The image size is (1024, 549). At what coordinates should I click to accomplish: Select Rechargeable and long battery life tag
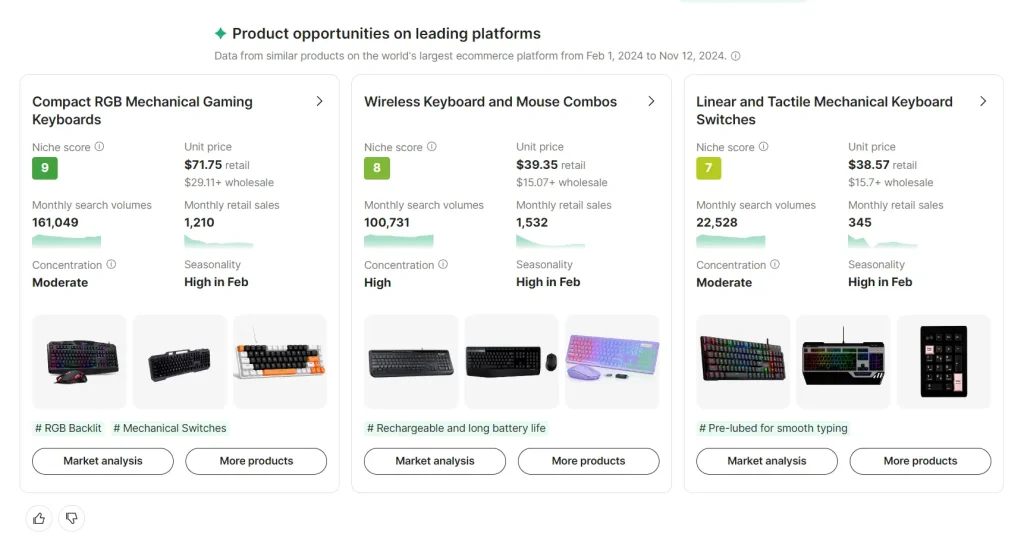coord(456,428)
